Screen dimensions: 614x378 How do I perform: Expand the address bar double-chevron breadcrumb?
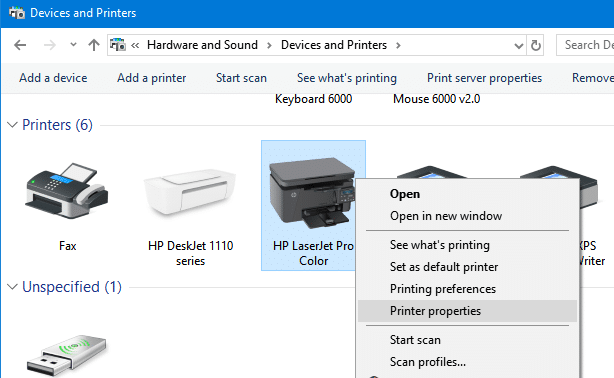click(x=135, y=45)
